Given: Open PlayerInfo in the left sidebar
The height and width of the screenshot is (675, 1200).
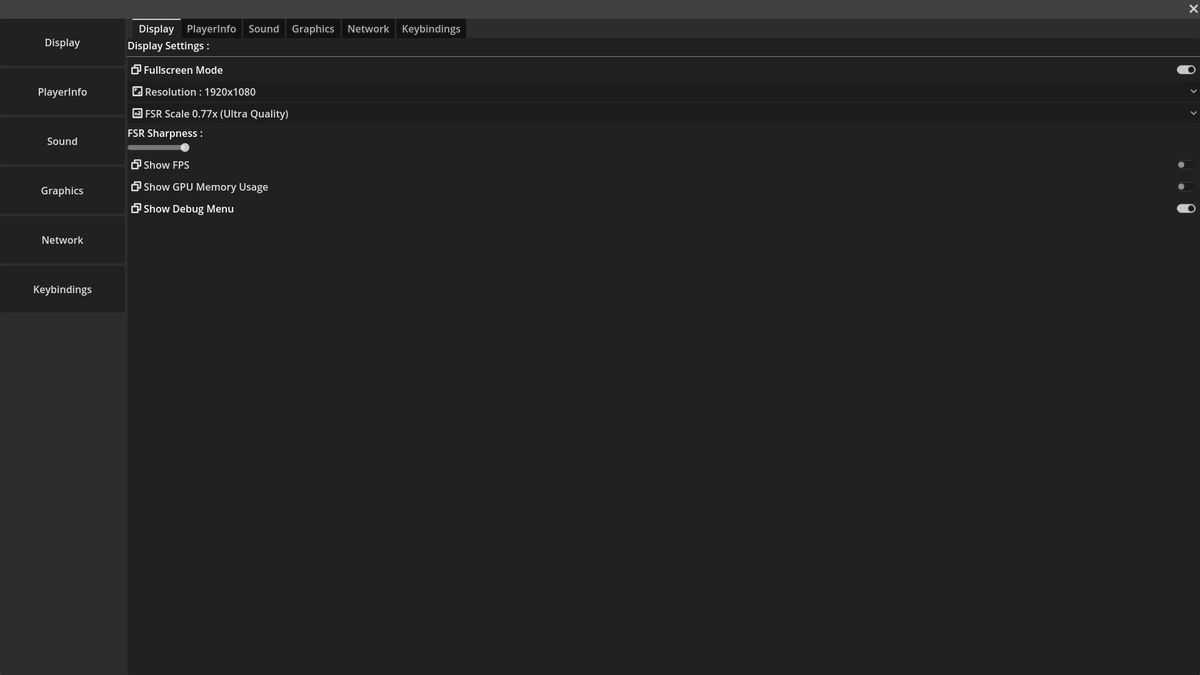Looking at the screenshot, I should [62, 92].
